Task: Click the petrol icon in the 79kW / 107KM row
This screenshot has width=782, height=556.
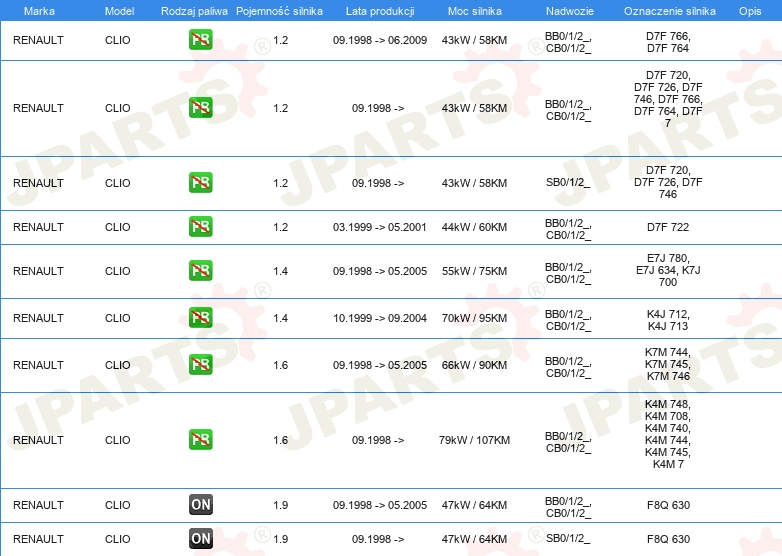Action: [201, 440]
